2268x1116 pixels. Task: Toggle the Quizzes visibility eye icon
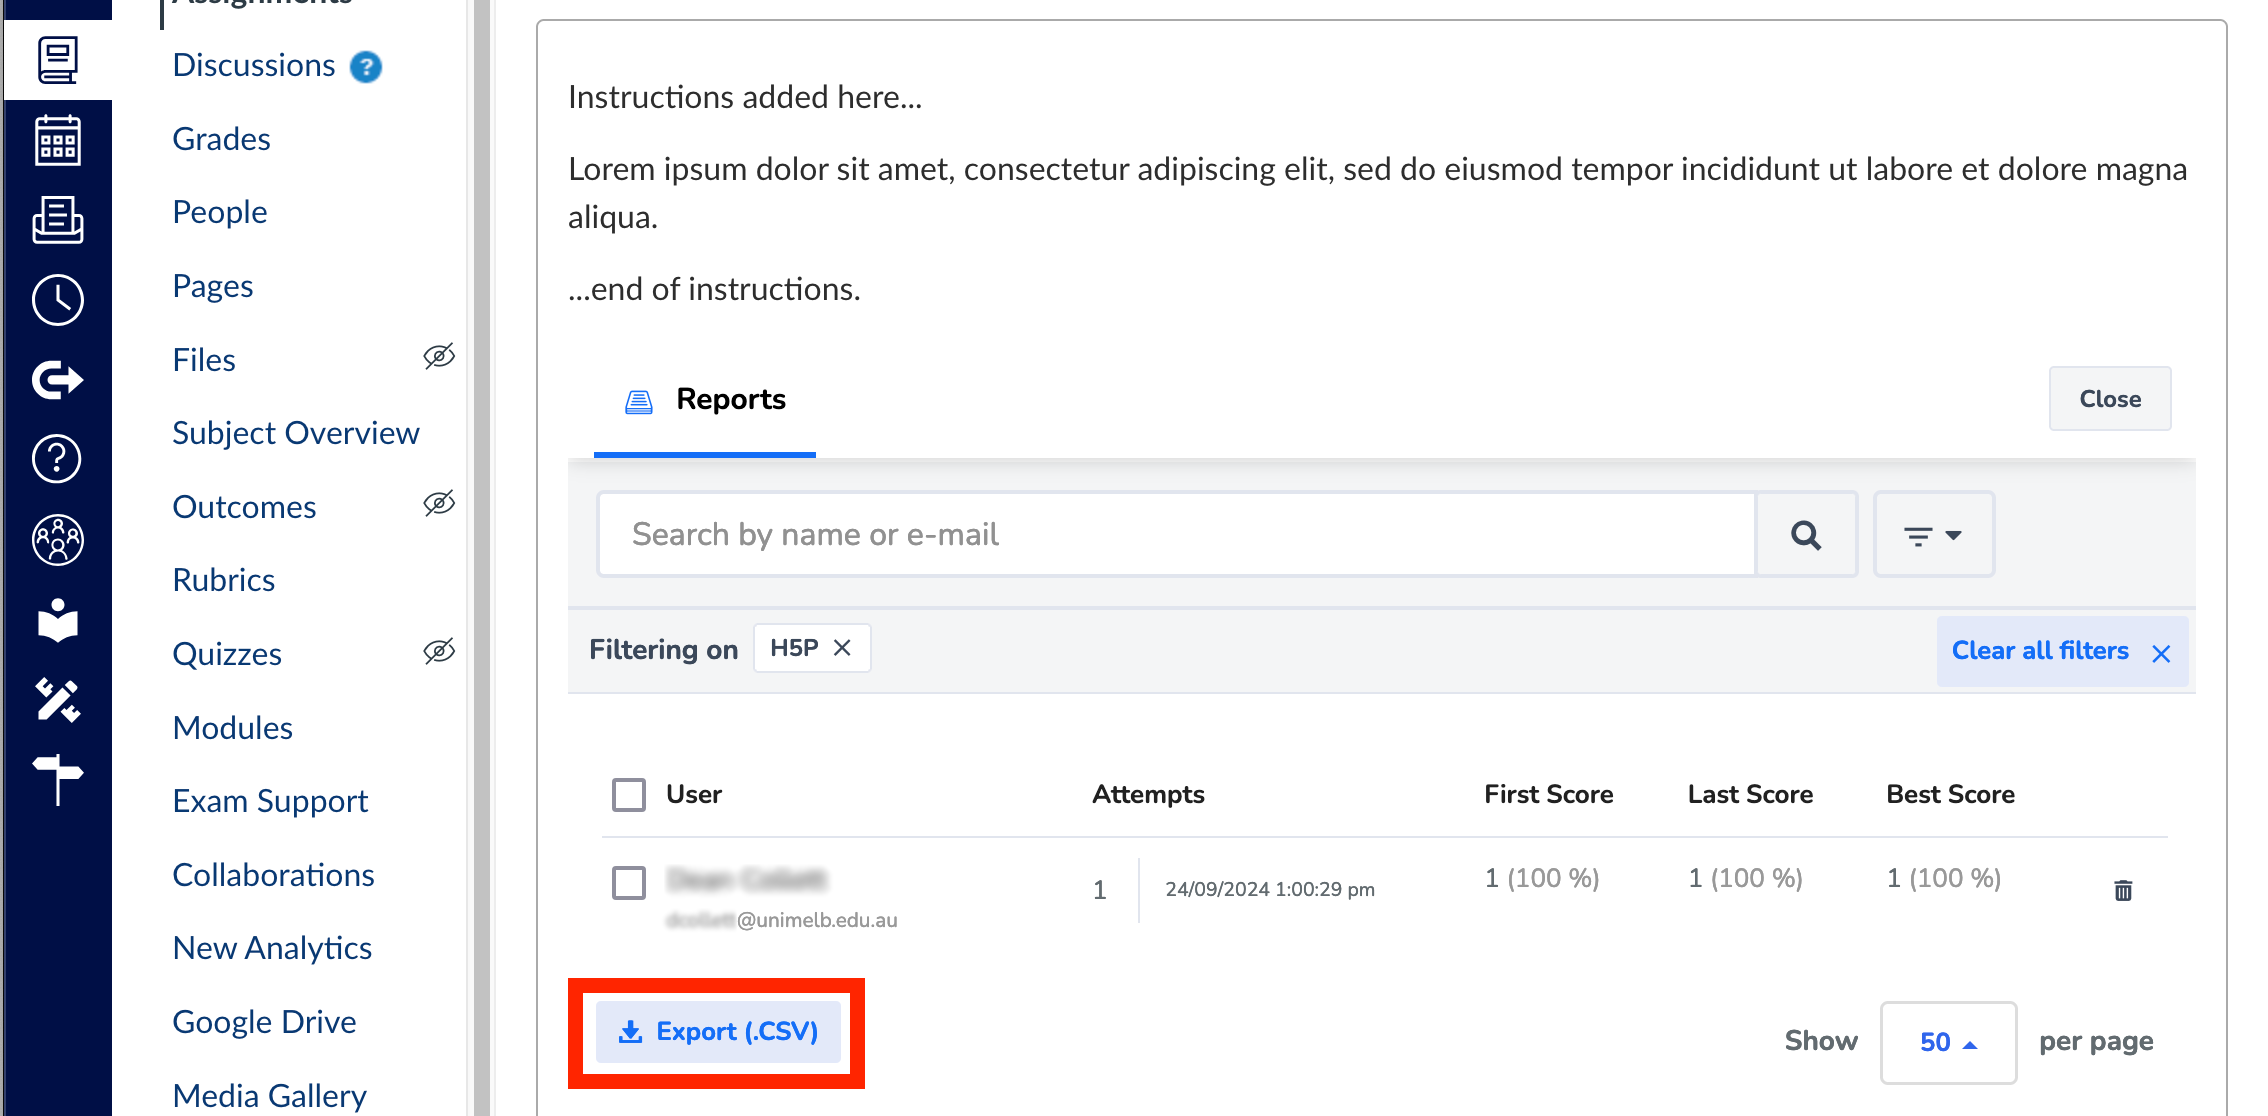pos(439,651)
